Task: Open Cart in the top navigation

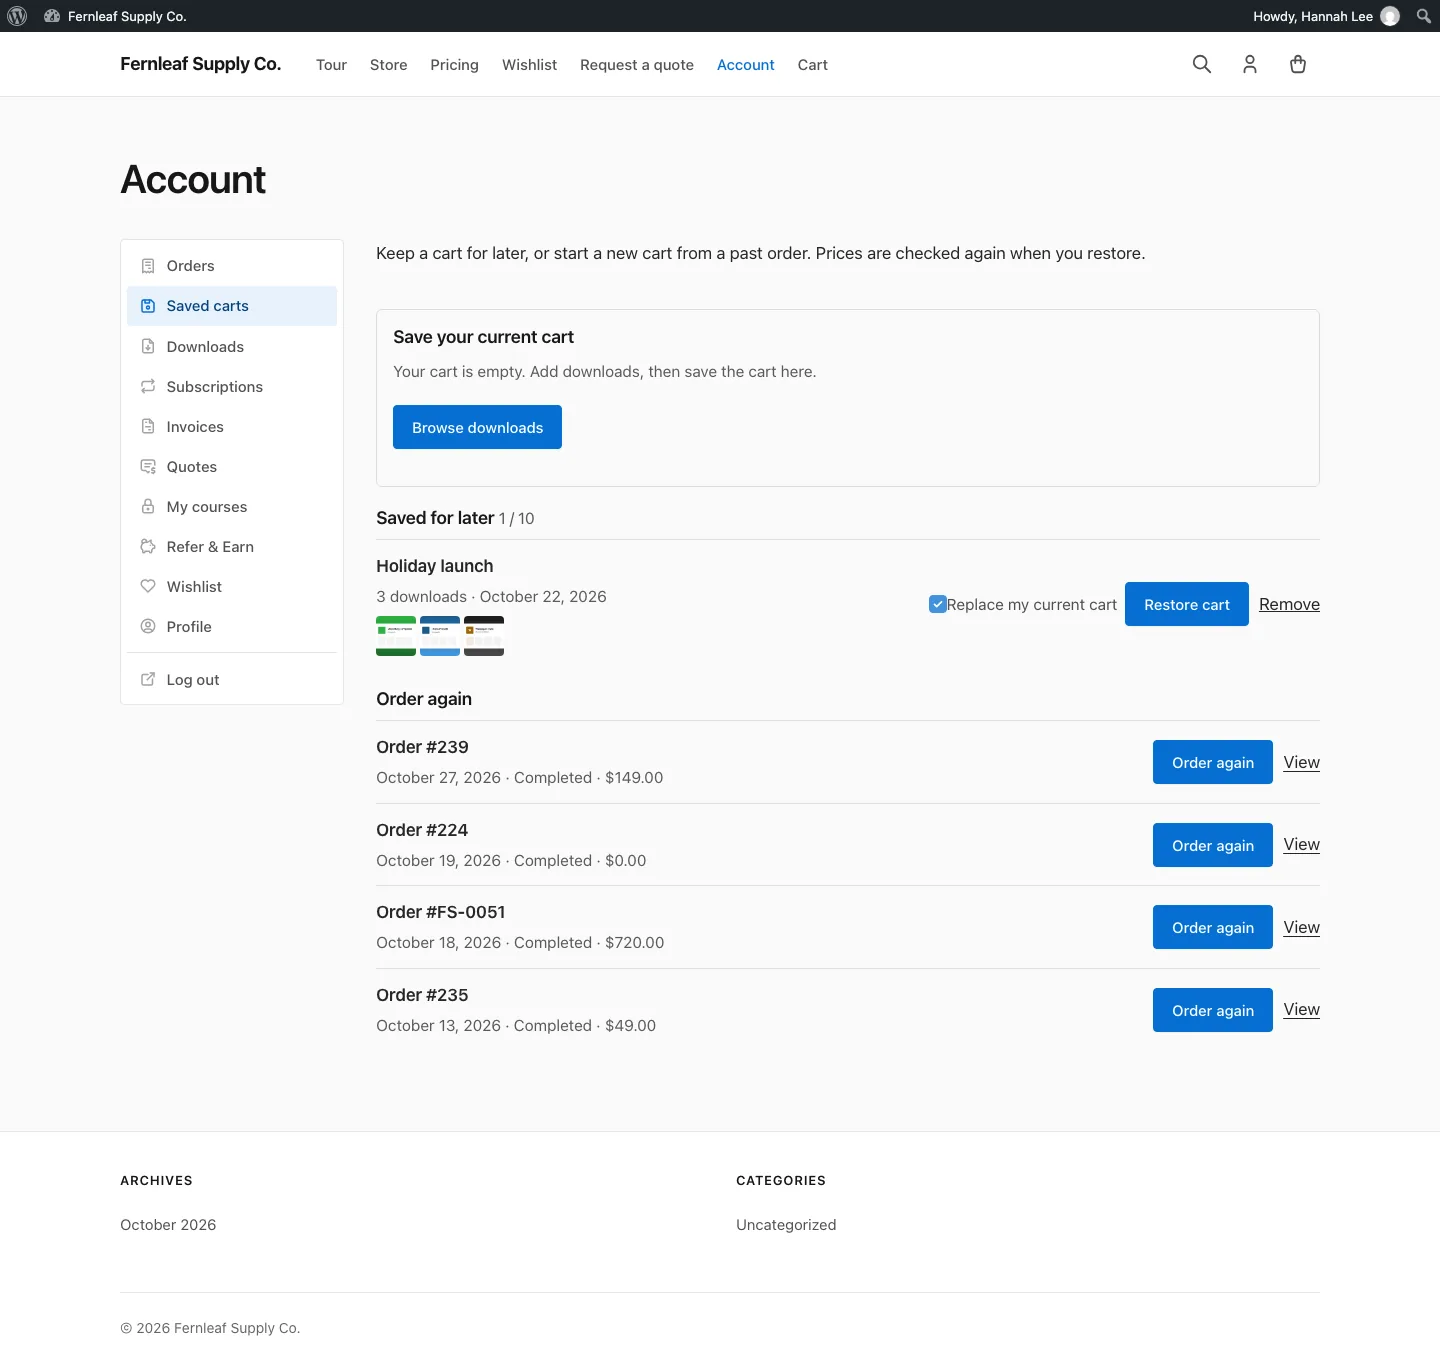Action: [x=812, y=65]
